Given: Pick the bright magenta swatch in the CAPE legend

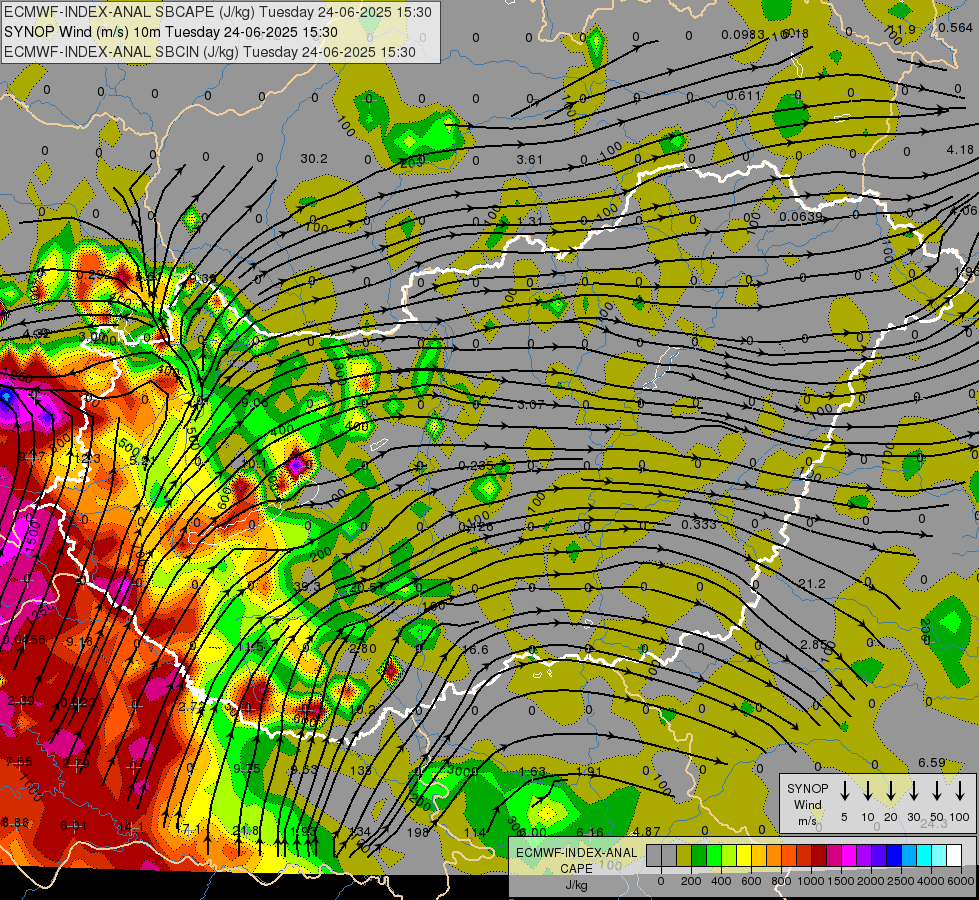Looking at the screenshot, I should point(850,856).
